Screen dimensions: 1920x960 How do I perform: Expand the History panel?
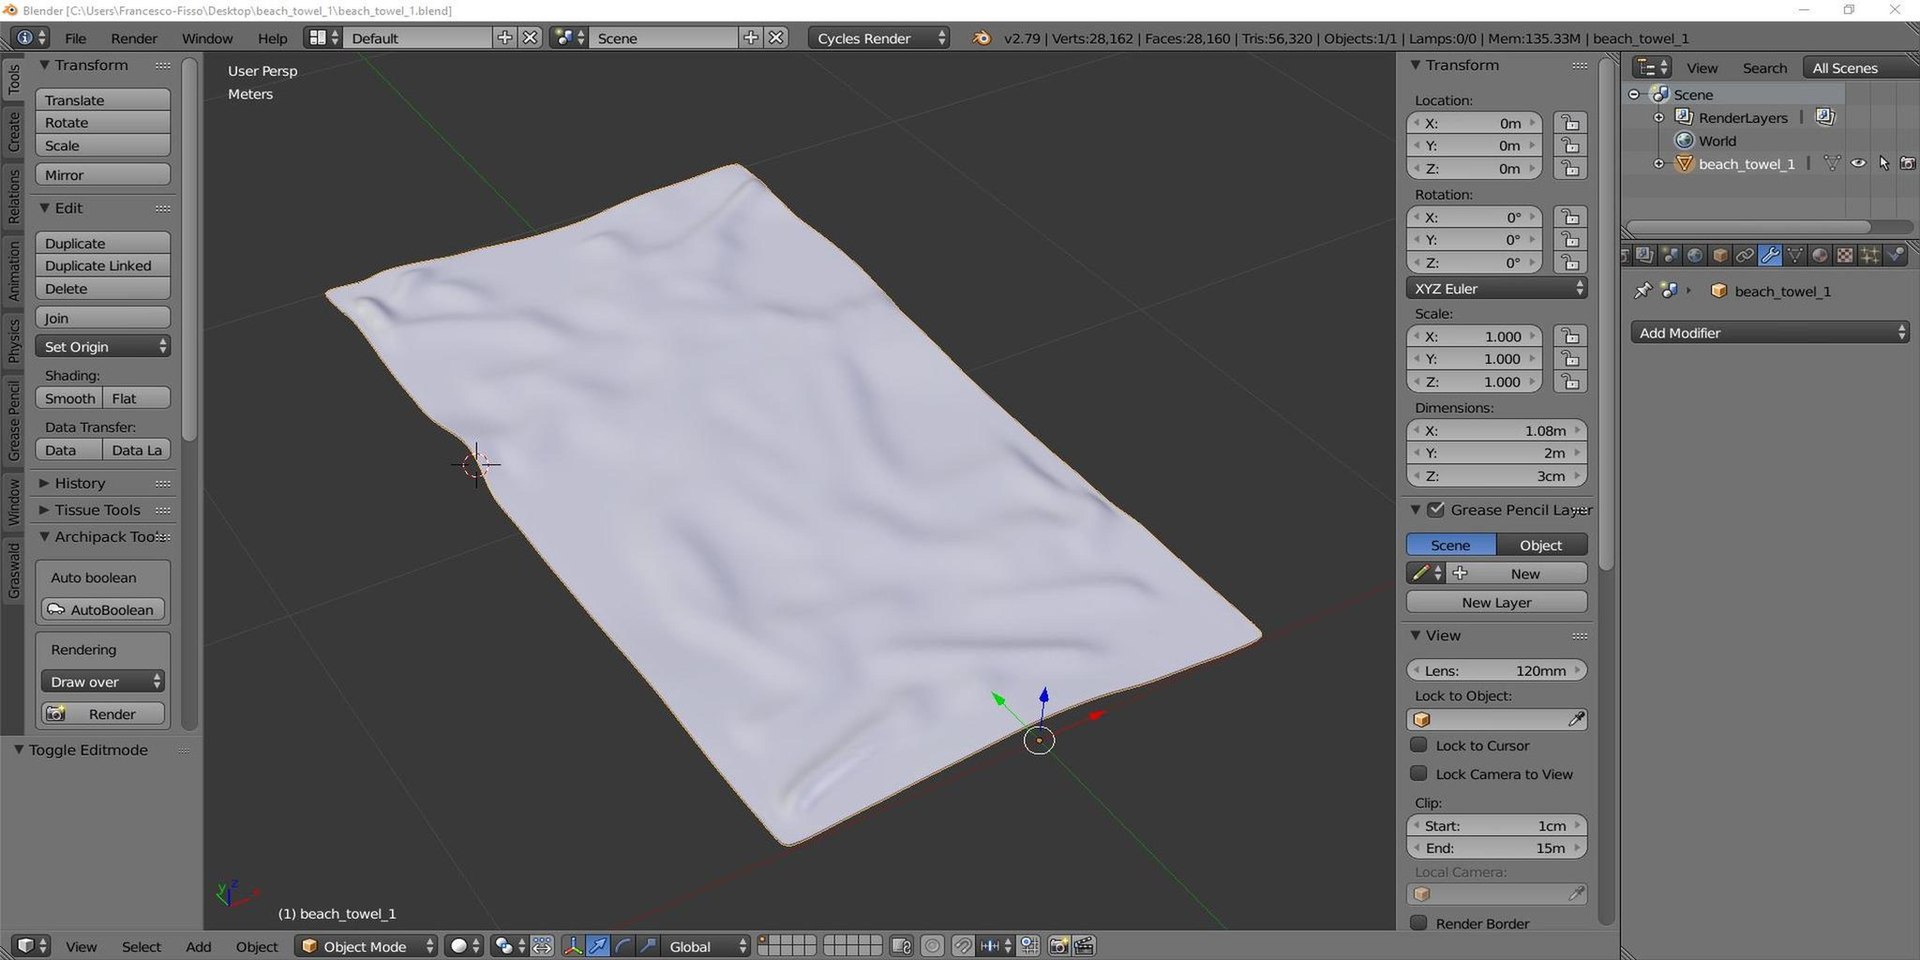point(79,483)
